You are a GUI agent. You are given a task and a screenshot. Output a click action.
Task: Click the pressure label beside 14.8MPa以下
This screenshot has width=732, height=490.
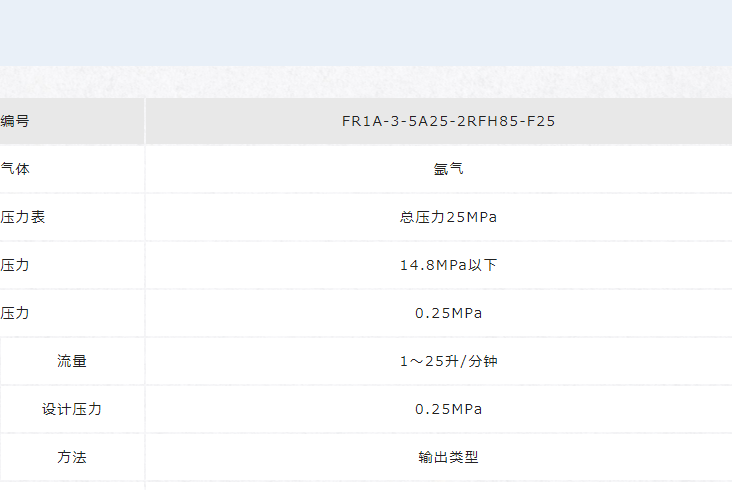coord(15,265)
